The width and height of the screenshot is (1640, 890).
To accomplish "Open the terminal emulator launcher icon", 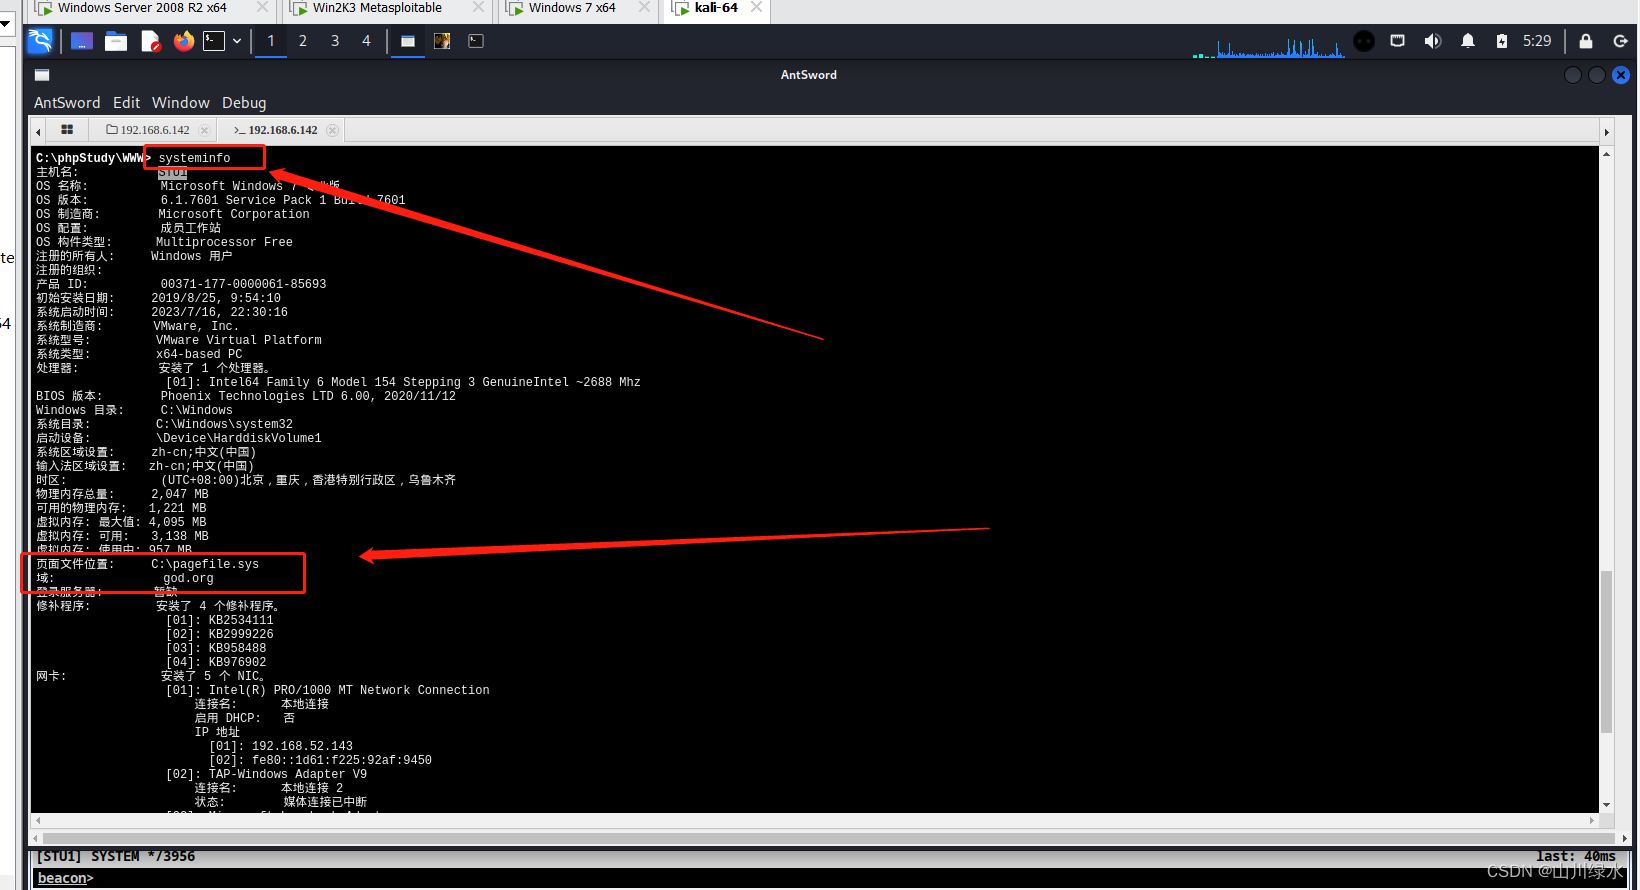I will coord(214,41).
